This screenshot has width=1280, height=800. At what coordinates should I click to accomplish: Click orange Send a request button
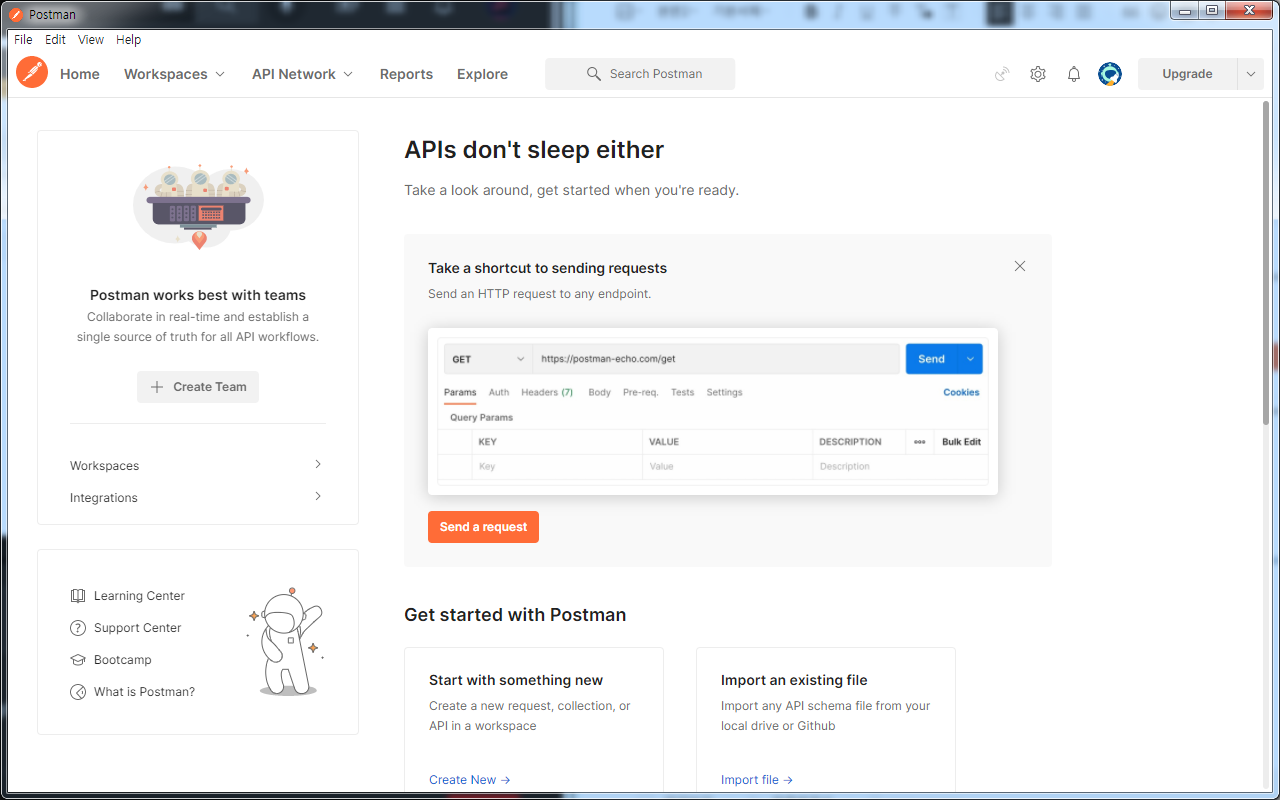[483, 527]
